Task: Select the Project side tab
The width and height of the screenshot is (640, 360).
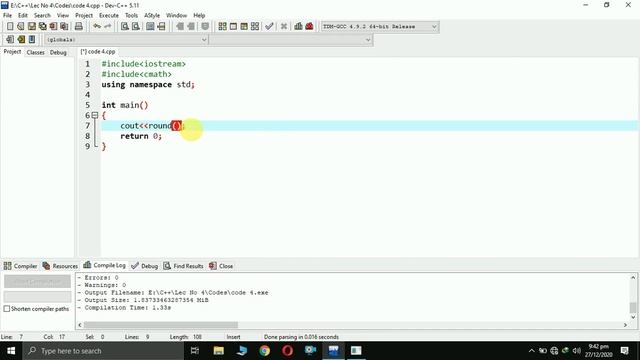Action: point(12,52)
